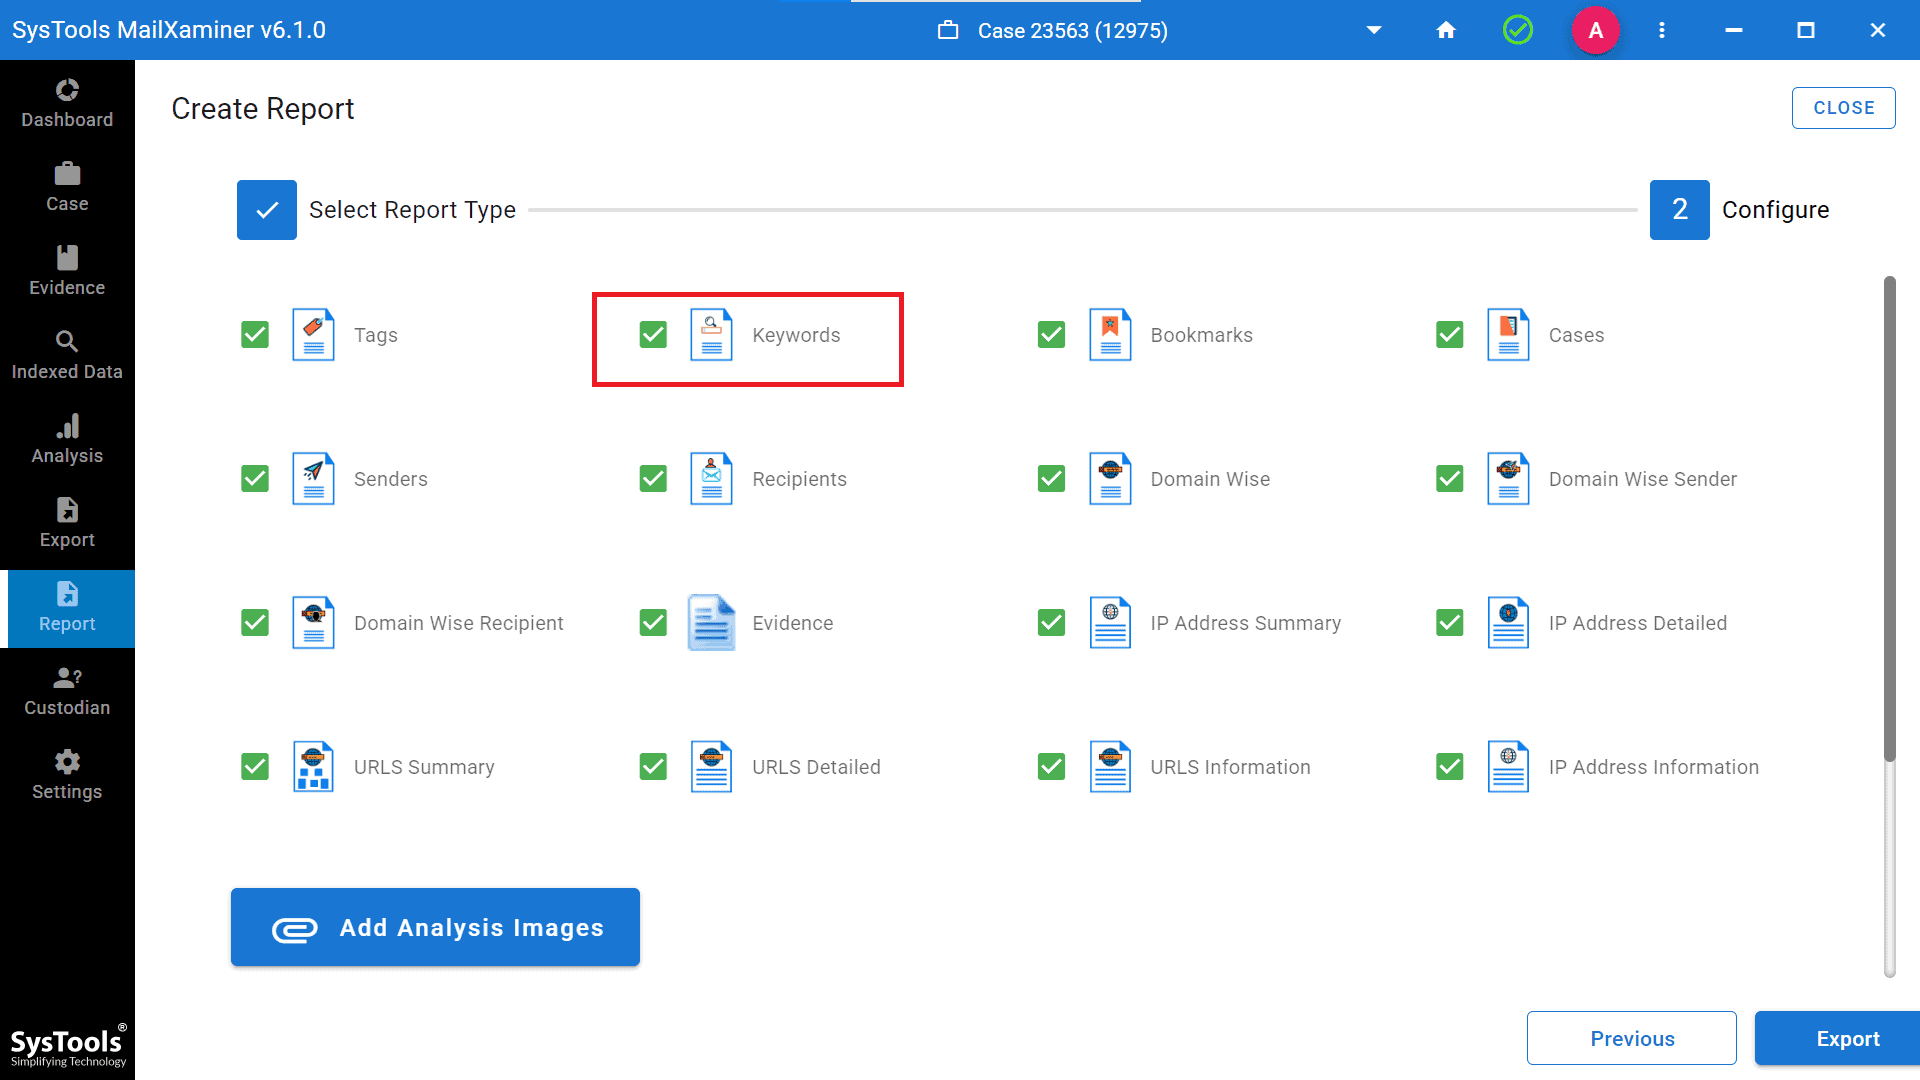Open the Custodian sidebar section

tap(67, 692)
